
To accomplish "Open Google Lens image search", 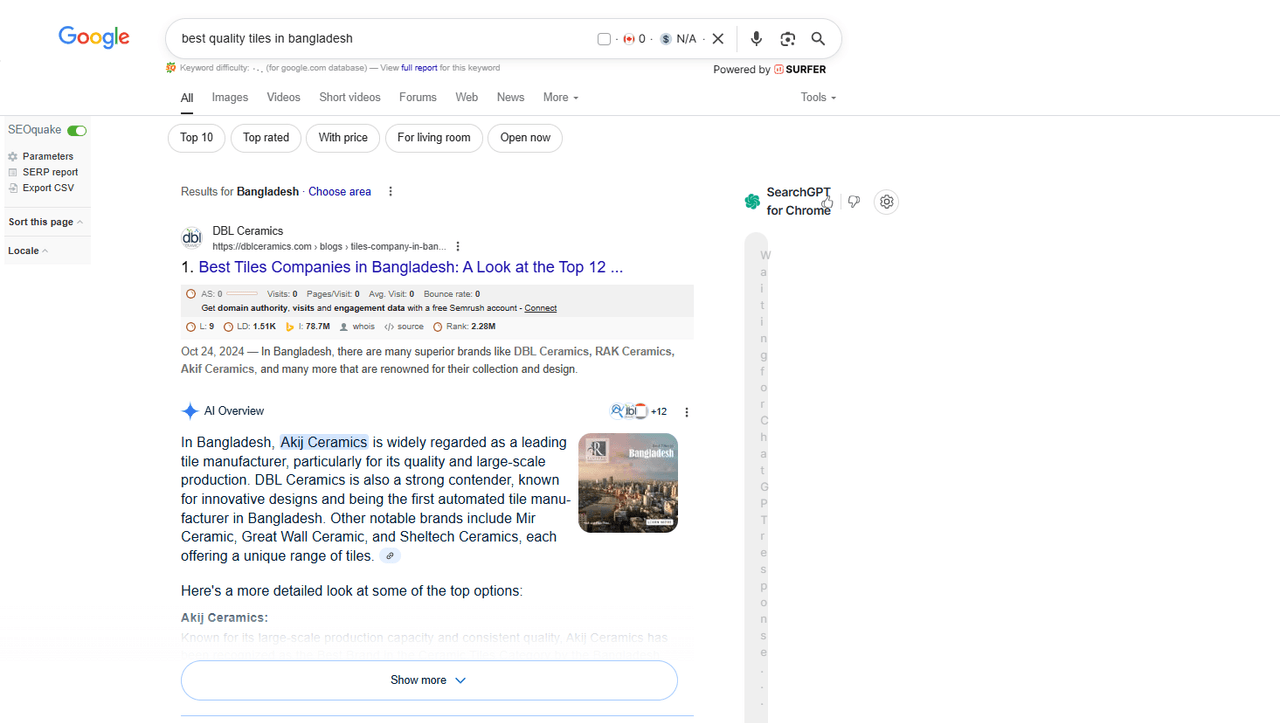I will pos(788,39).
